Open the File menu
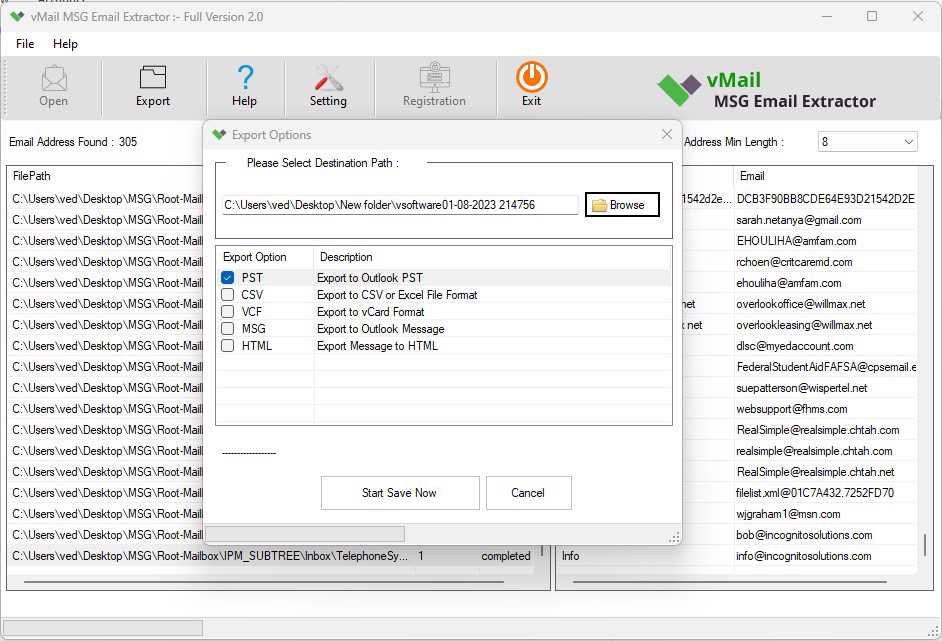The image size is (942, 641). pyautogui.click(x=25, y=43)
